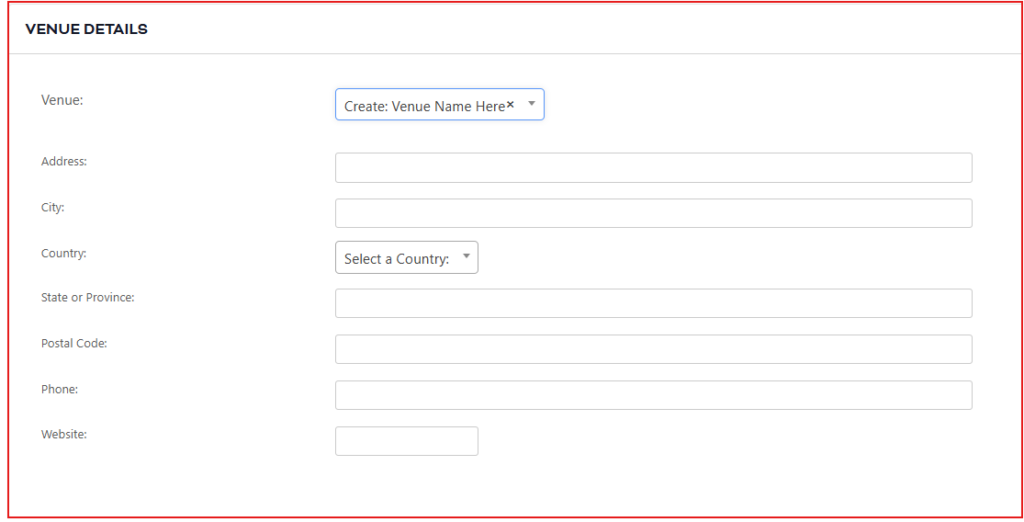The image size is (1024, 522).
Task: Click the 'Postal Code:' label
Action: point(74,343)
